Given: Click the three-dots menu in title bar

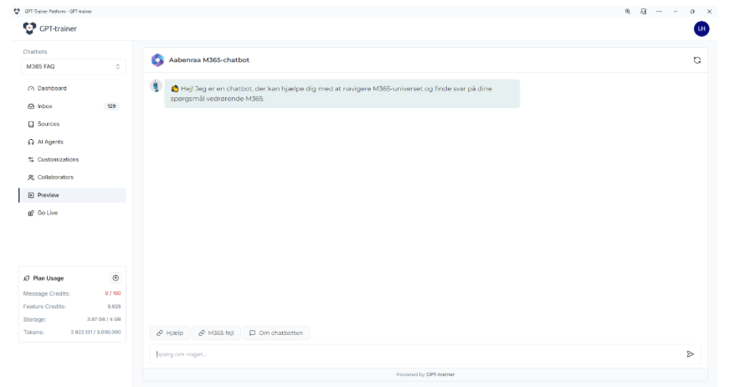Looking at the screenshot, I should point(659,11).
